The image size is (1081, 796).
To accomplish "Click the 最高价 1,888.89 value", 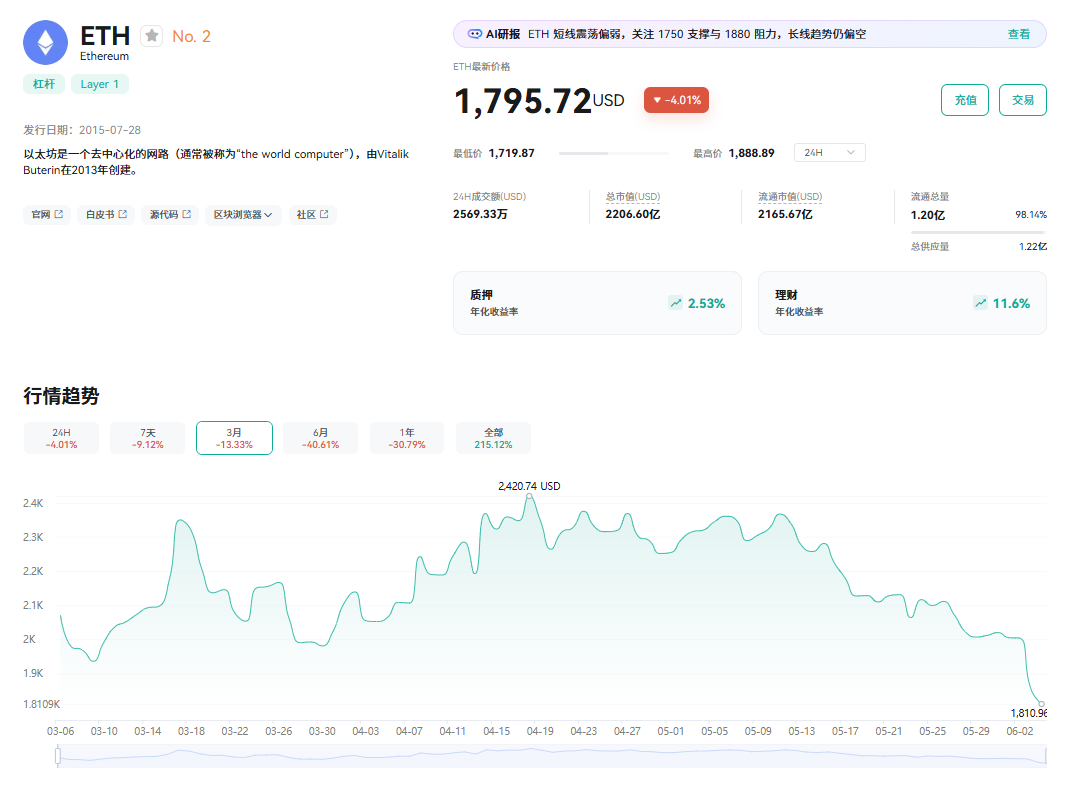I will [x=751, y=153].
